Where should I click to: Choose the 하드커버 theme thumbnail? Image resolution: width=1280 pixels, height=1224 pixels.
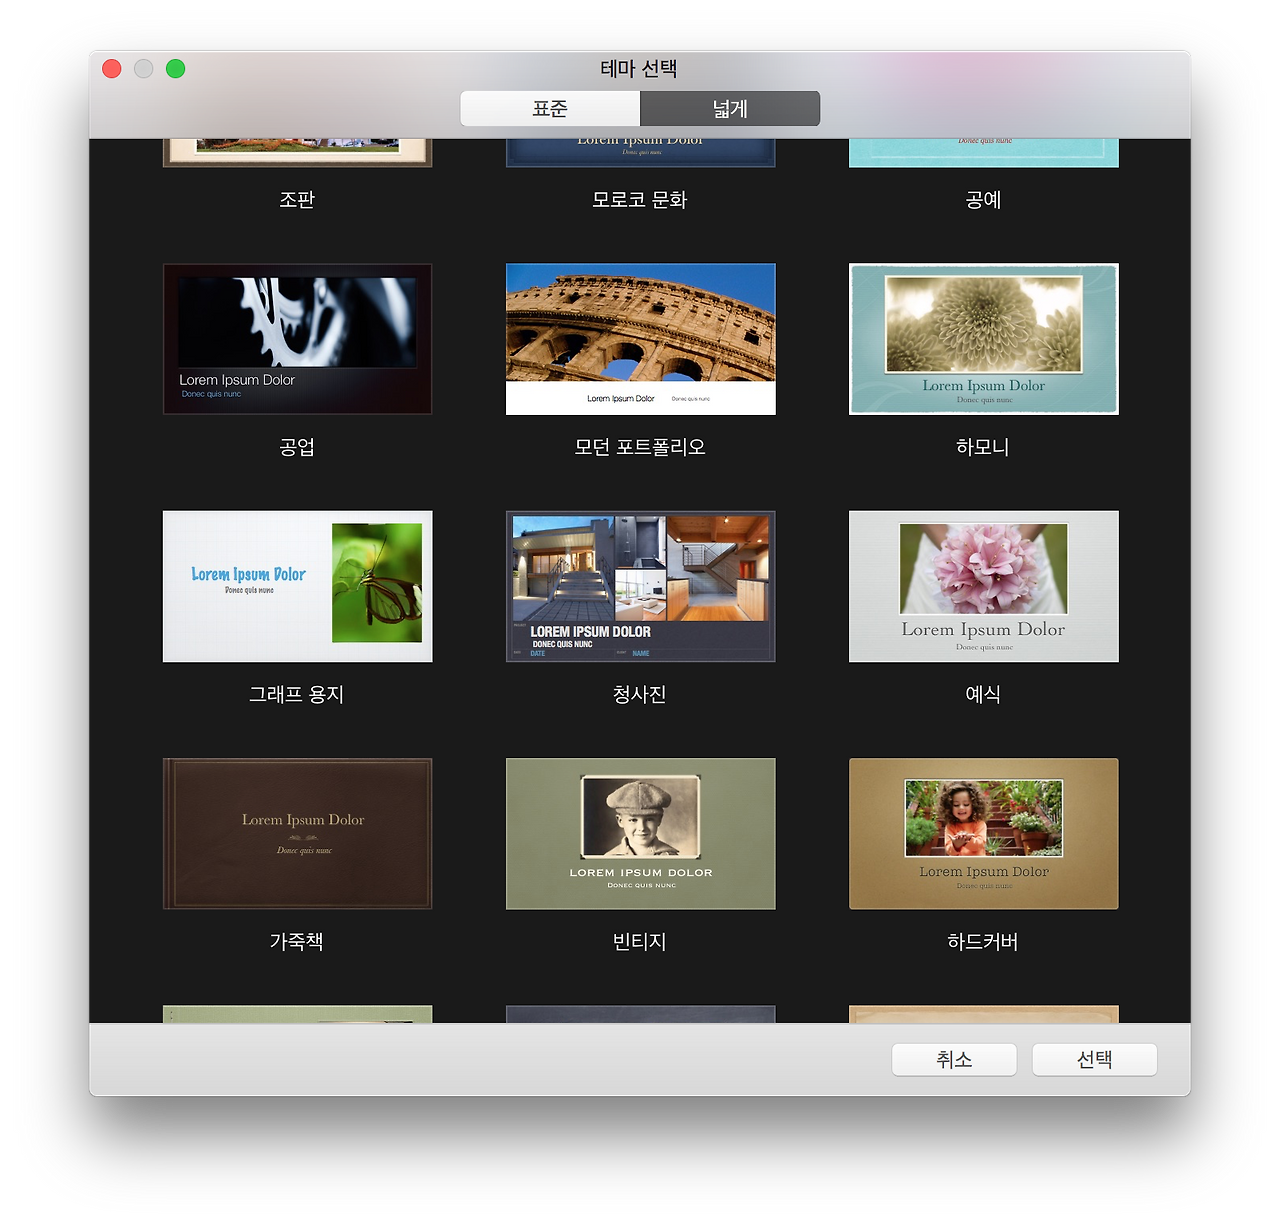(983, 833)
